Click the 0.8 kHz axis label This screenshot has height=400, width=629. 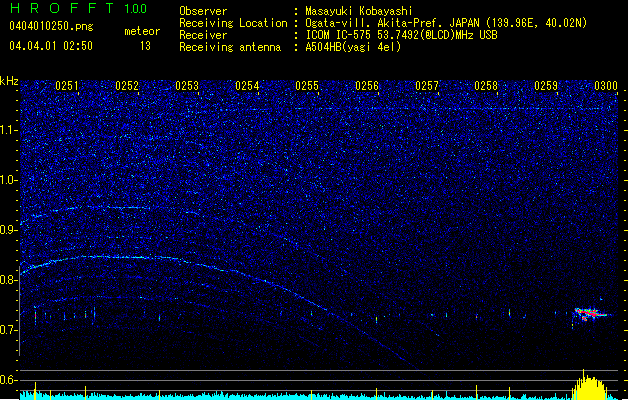coord(9,280)
